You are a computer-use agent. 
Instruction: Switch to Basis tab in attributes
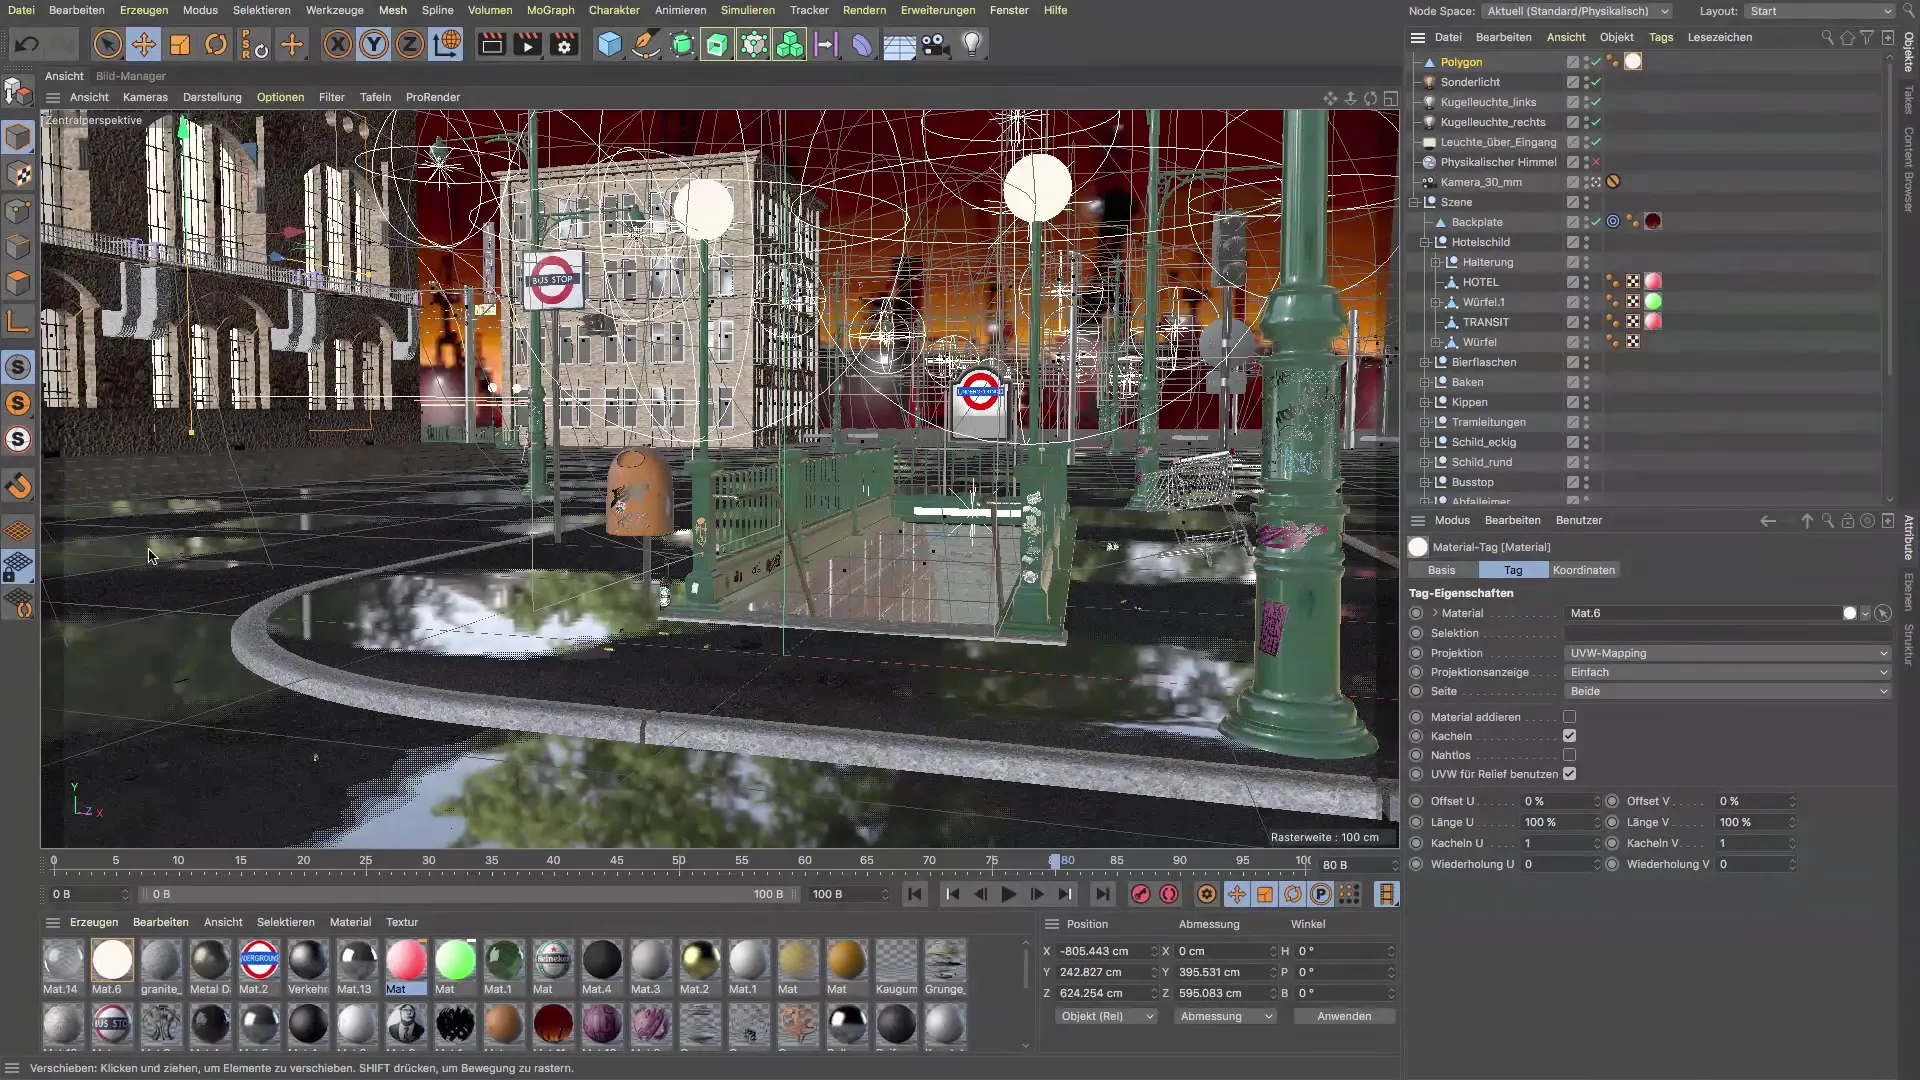[1441, 570]
